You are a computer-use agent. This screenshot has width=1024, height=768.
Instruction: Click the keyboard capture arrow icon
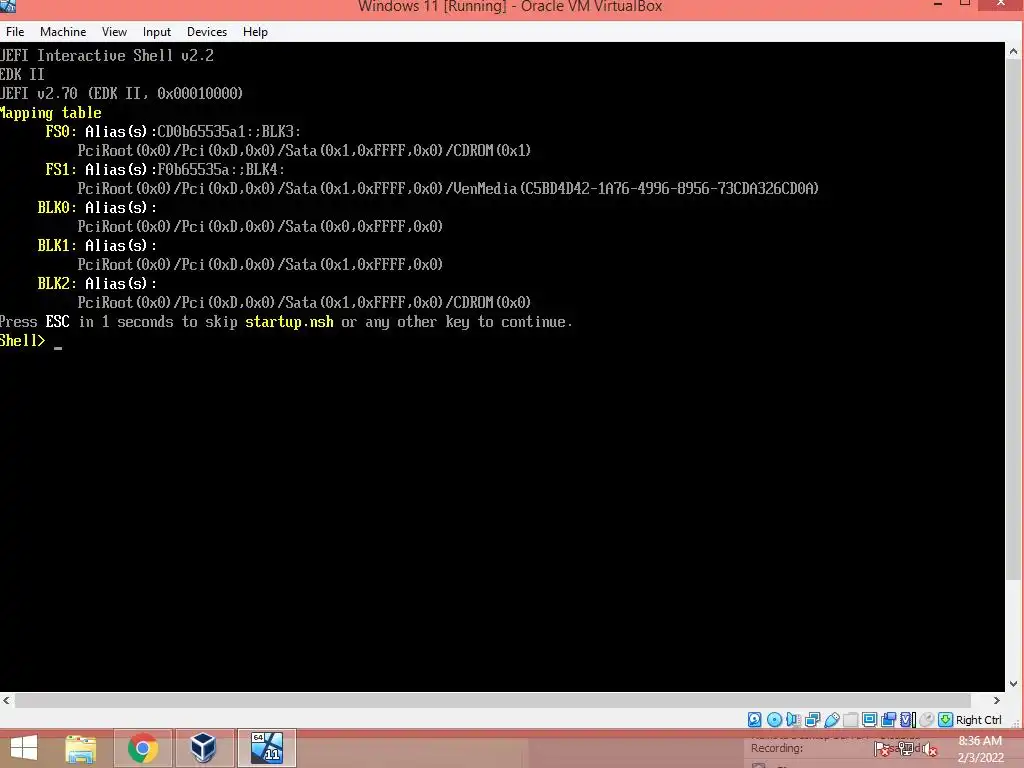click(945, 720)
